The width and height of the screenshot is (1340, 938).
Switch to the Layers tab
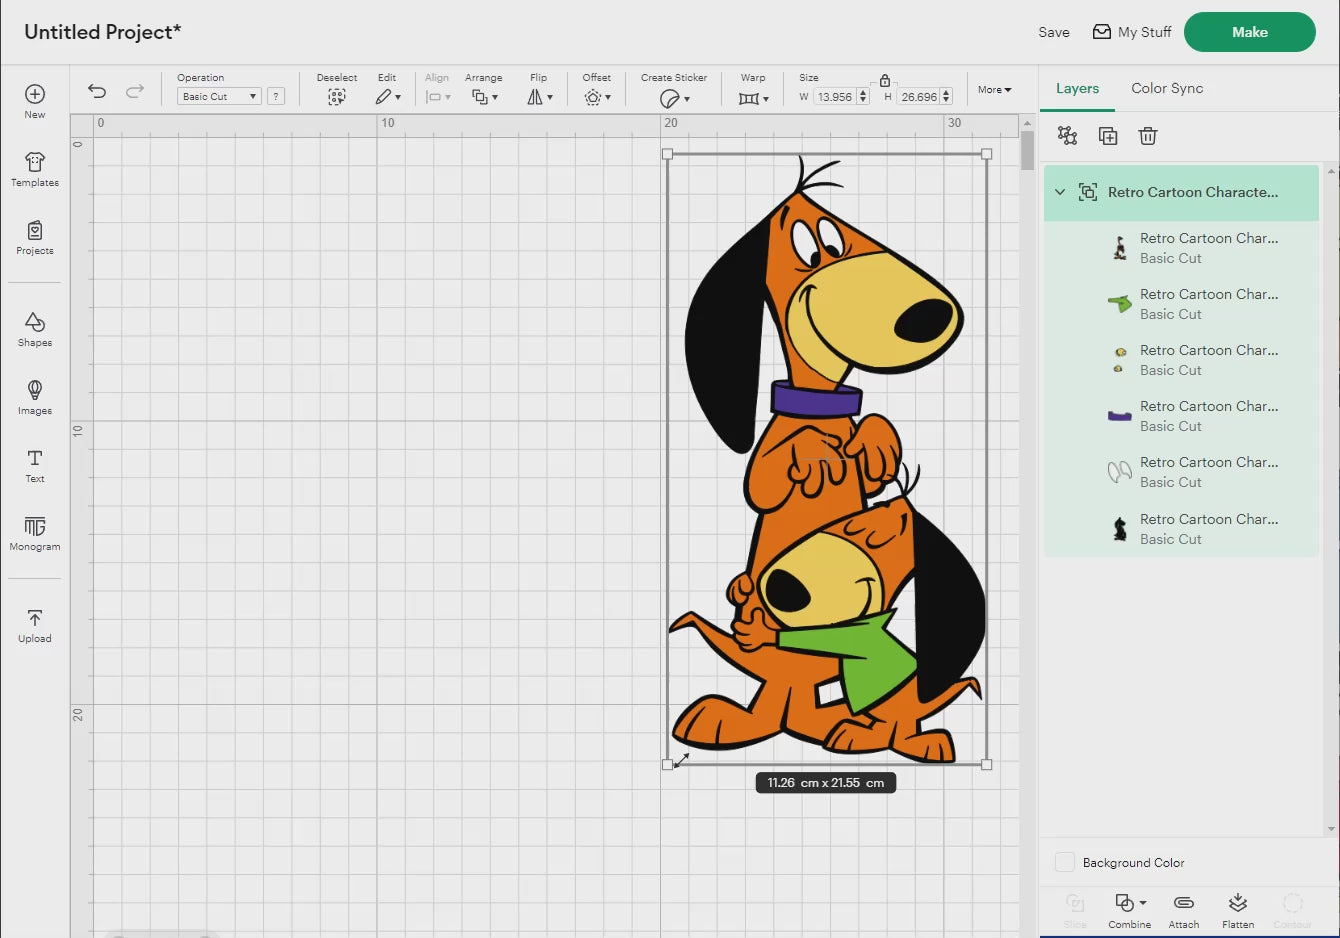(1077, 89)
